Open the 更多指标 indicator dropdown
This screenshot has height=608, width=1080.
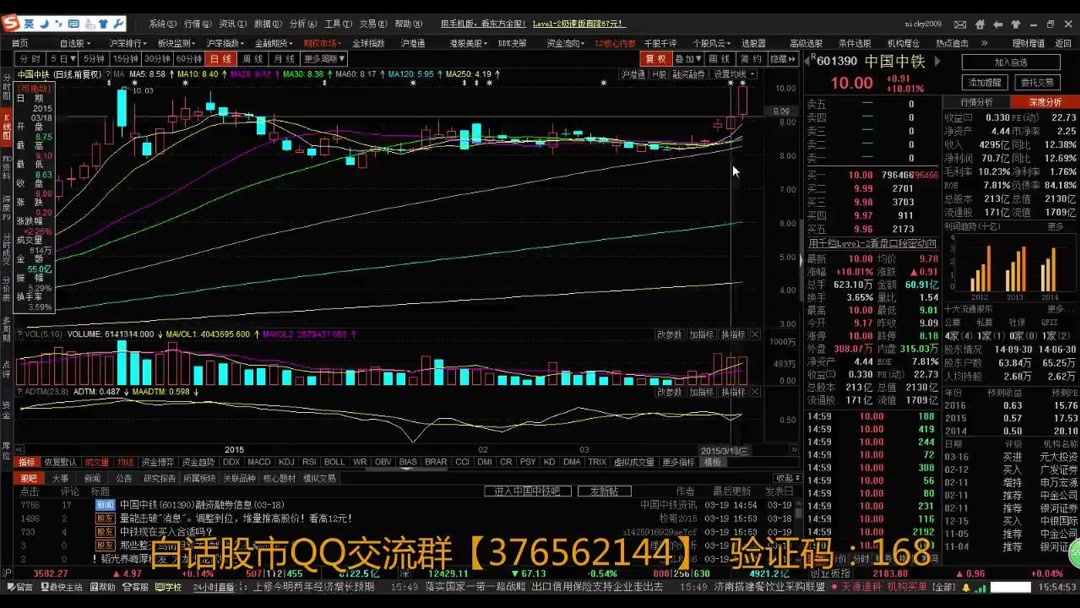680,462
